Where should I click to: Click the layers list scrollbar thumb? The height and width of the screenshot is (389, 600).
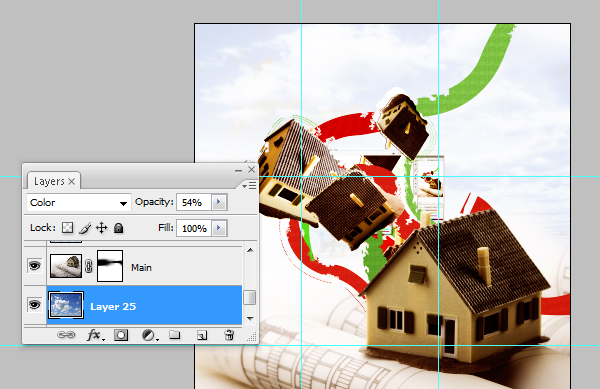point(249,298)
